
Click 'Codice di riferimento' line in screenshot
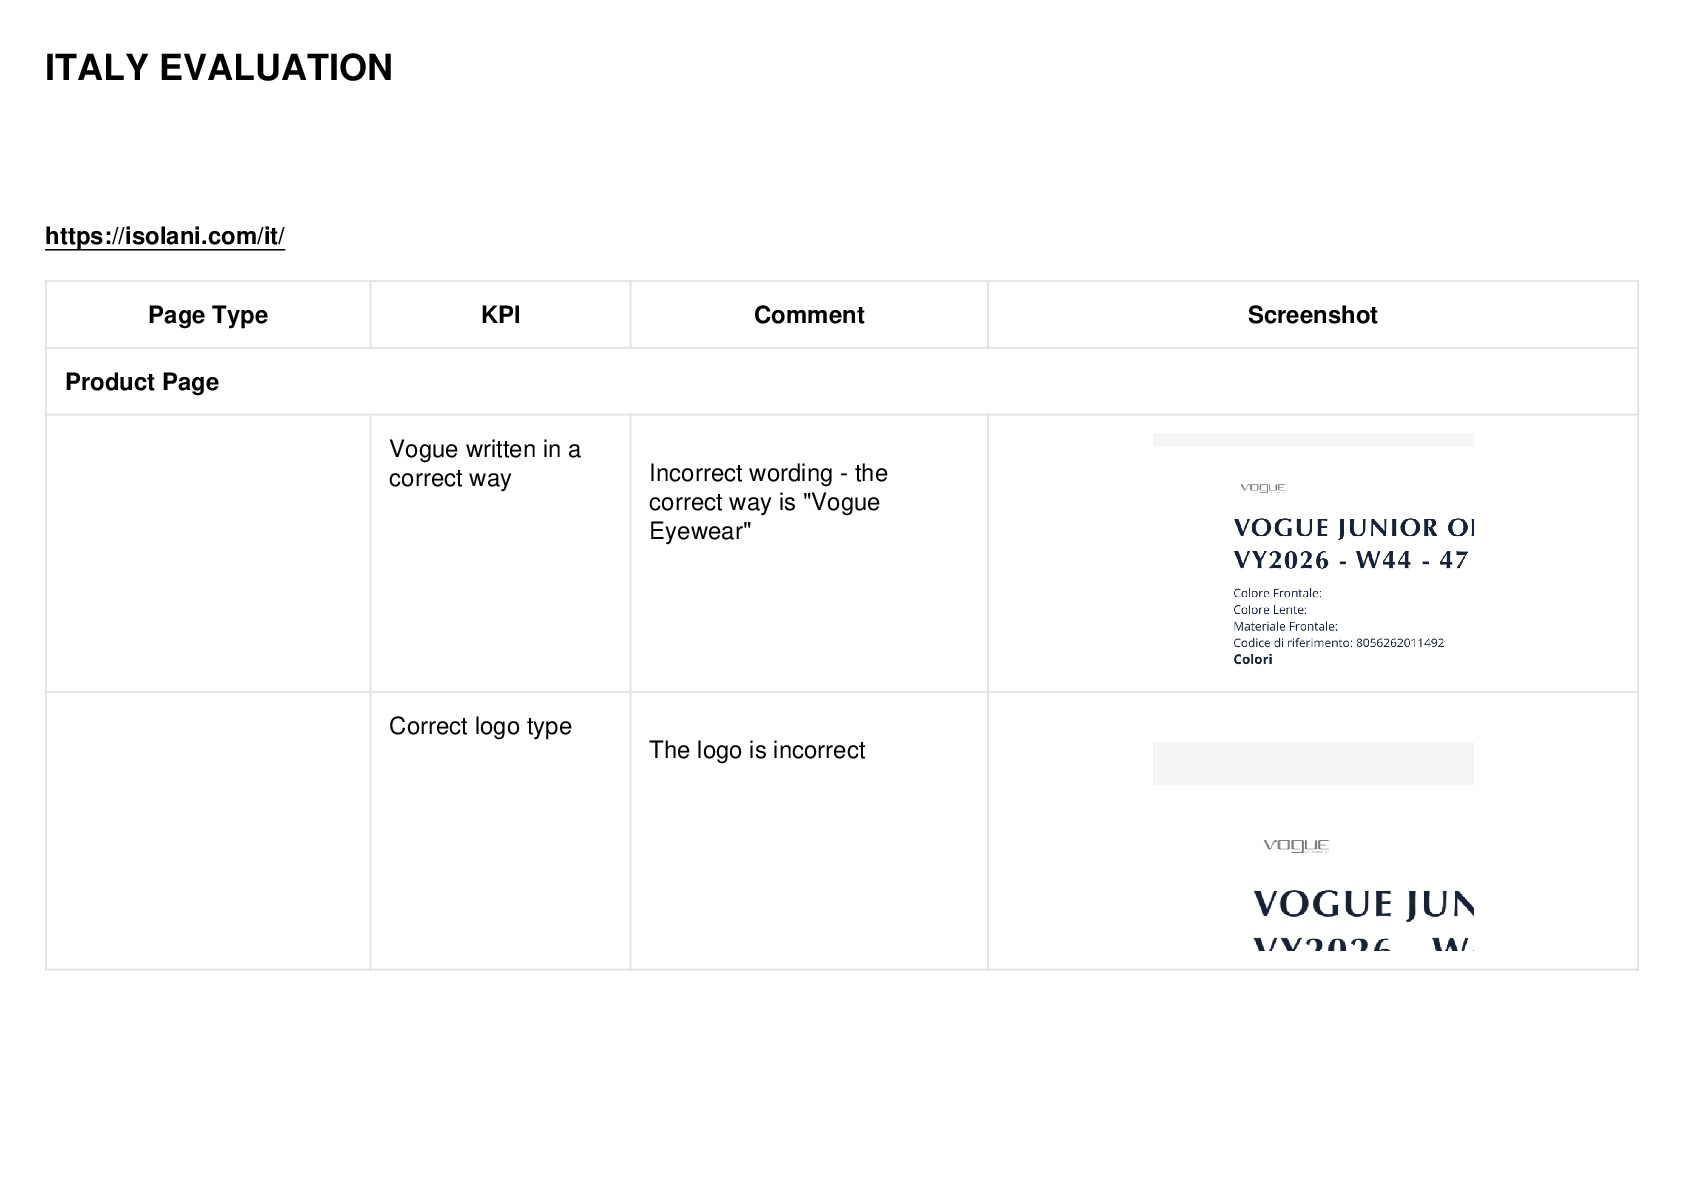pos(1338,643)
